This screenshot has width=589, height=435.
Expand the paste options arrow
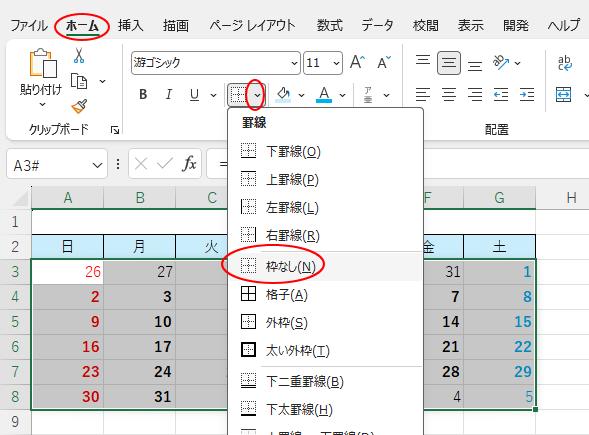(x=42, y=104)
